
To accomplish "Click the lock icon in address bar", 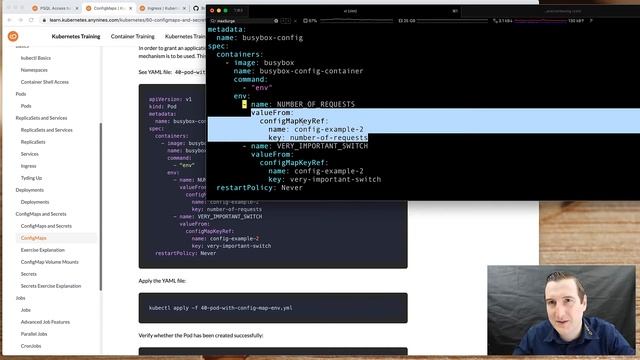I will (x=44, y=20).
